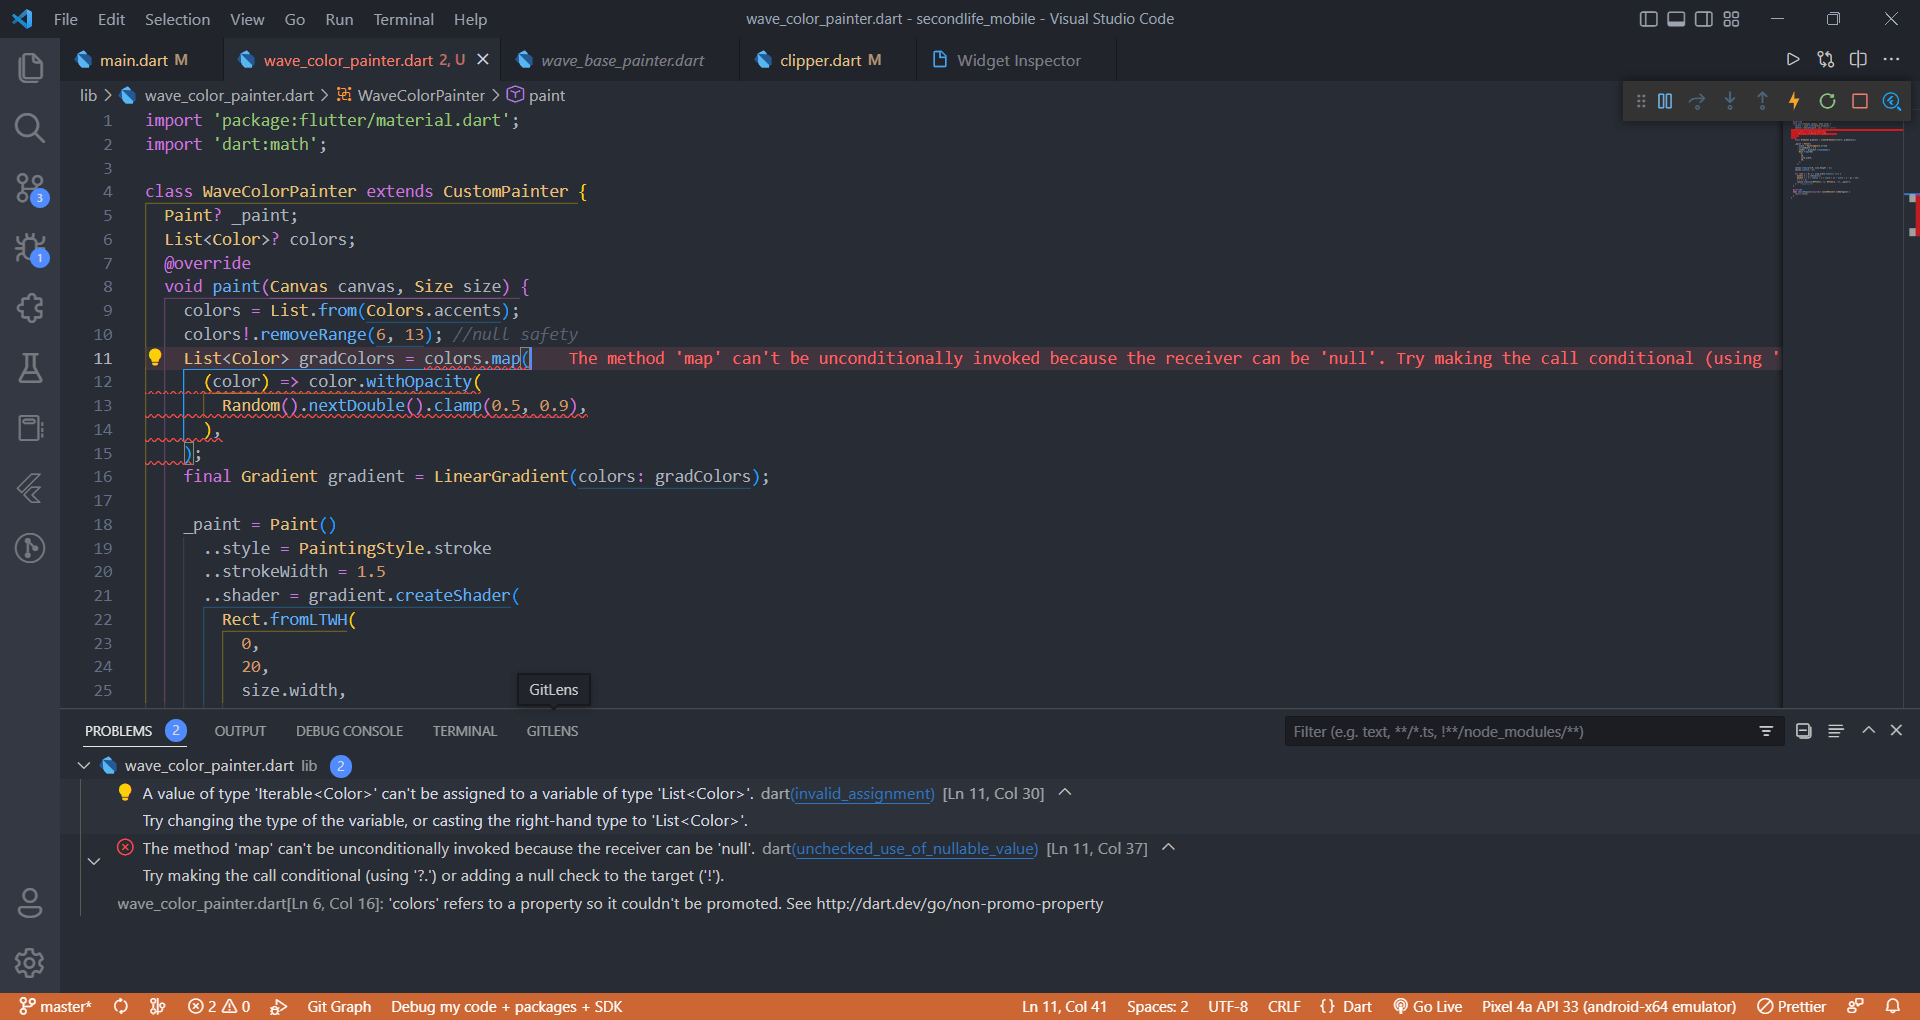Click debug Step Over

point(1697,101)
